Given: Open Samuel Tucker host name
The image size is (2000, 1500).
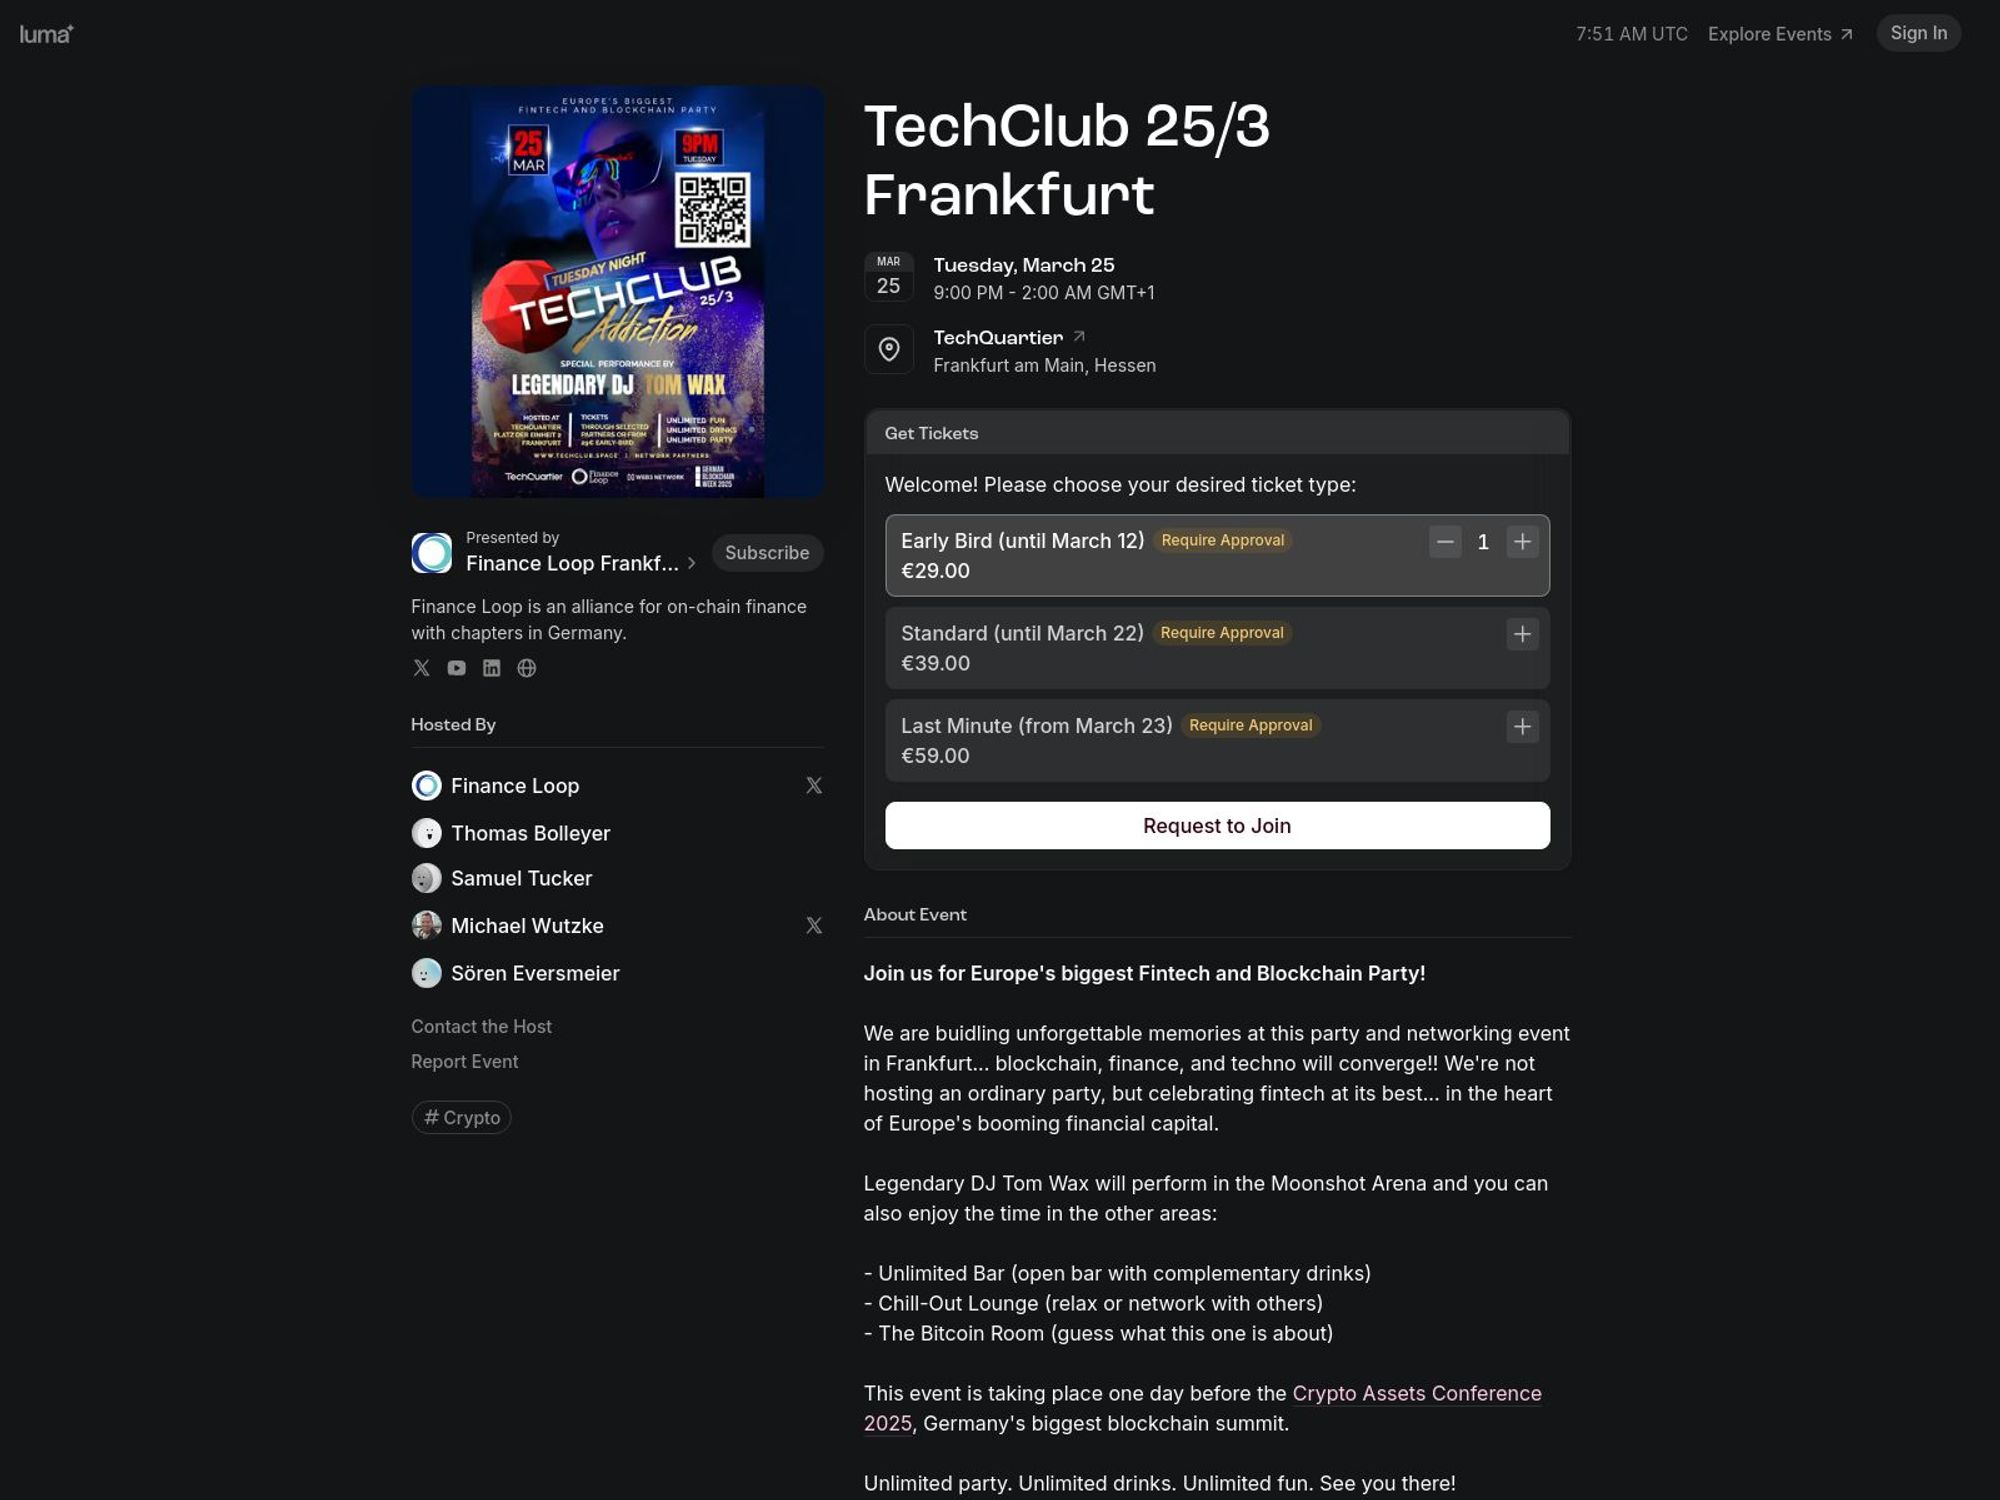Looking at the screenshot, I should [x=521, y=878].
